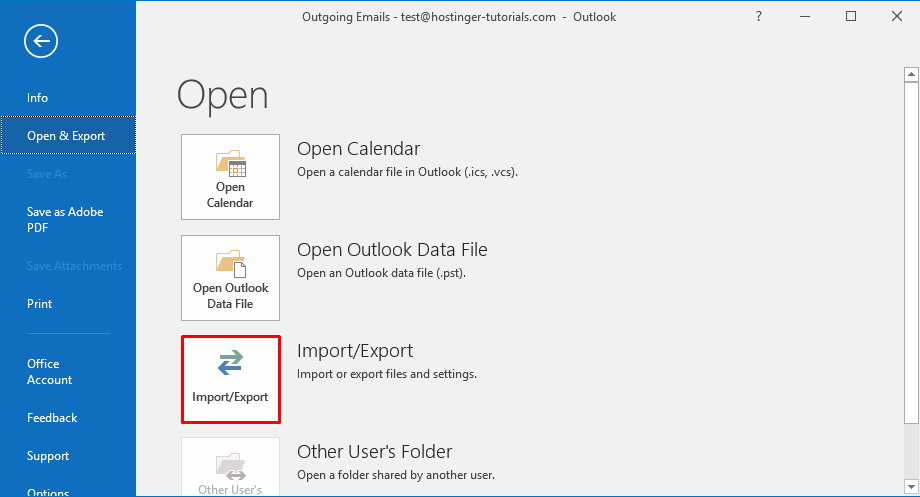Screen dimensions: 920x497
Task: Click the large Open page title
Action: tap(222, 95)
